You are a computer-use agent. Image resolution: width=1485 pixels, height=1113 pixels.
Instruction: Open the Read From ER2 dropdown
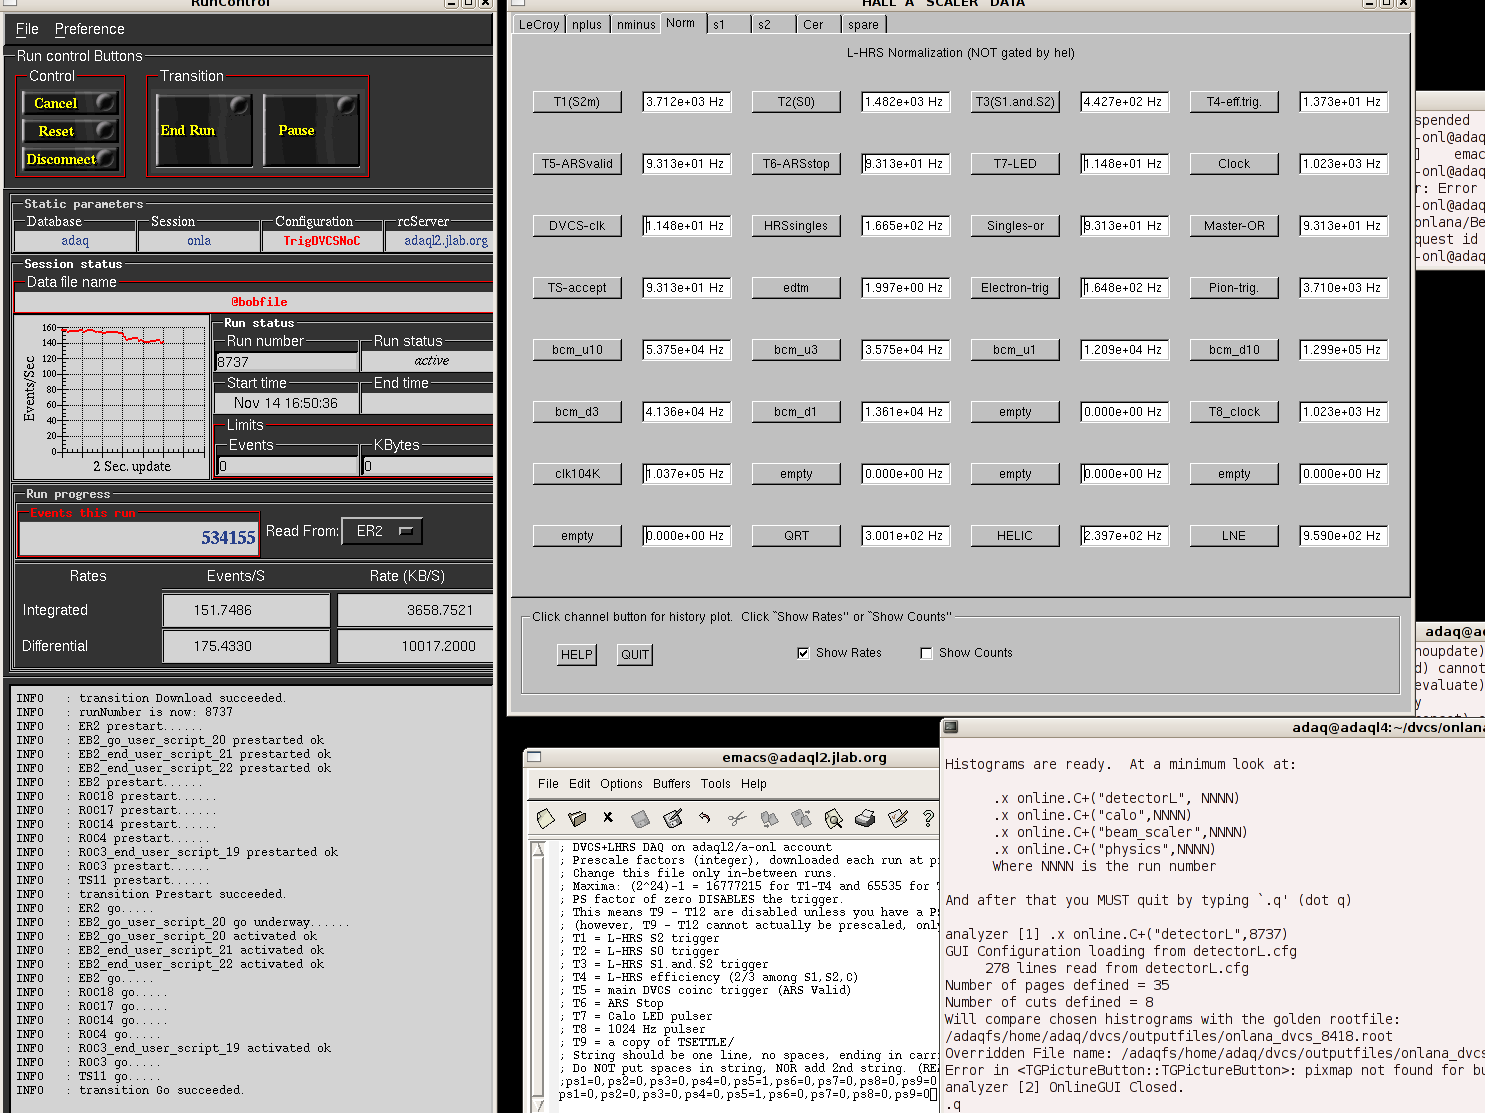point(382,531)
